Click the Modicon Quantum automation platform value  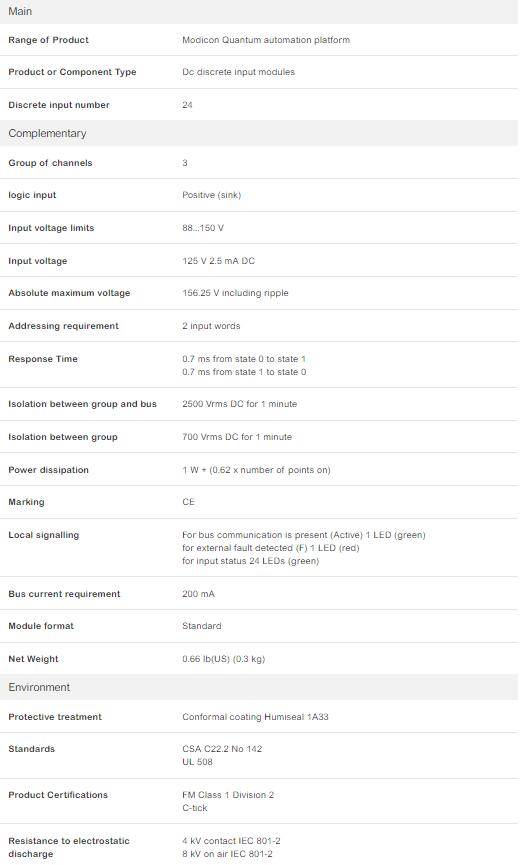coord(266,40)
